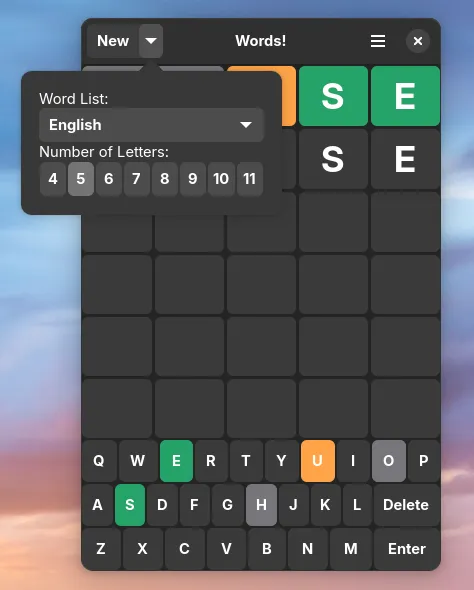Select 9 letters

[193, 179]
